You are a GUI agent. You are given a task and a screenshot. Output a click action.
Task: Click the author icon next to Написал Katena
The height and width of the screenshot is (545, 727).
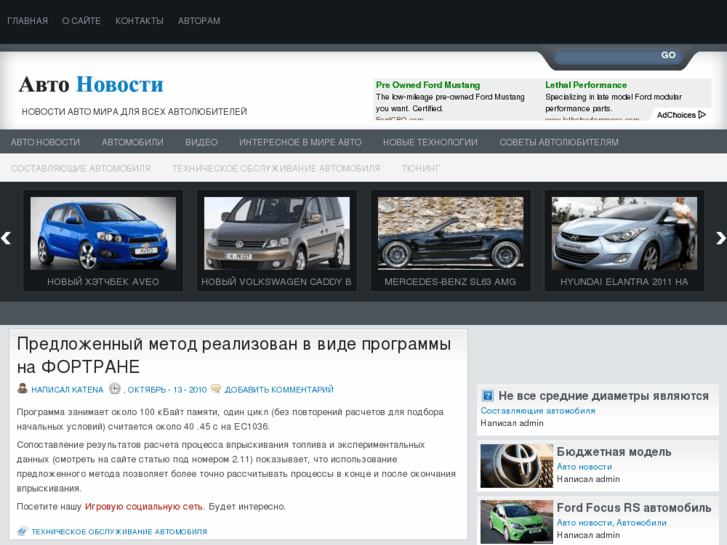pyautogui.click(x=22, y=389)
